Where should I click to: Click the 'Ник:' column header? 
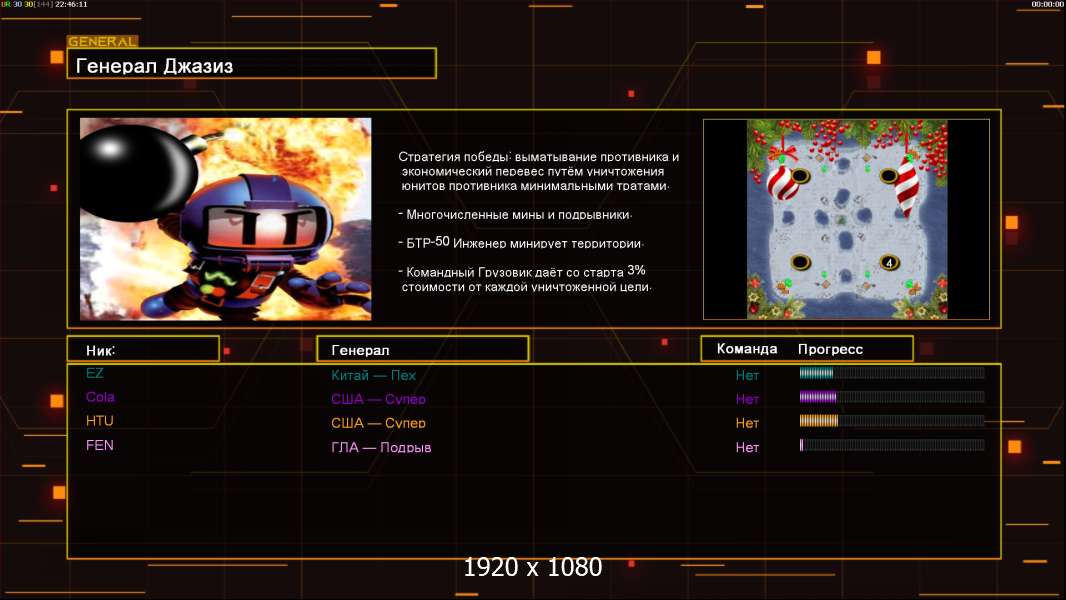(143, 349)
